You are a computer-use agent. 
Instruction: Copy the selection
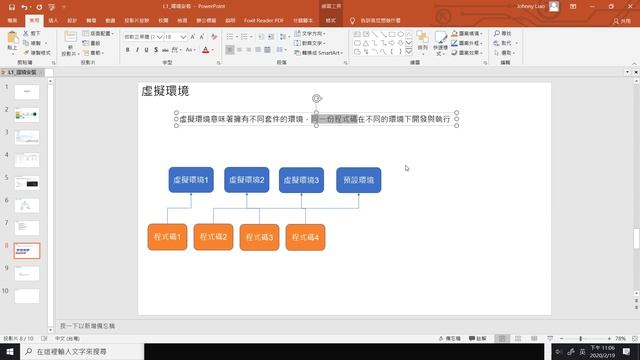[33, 43]
